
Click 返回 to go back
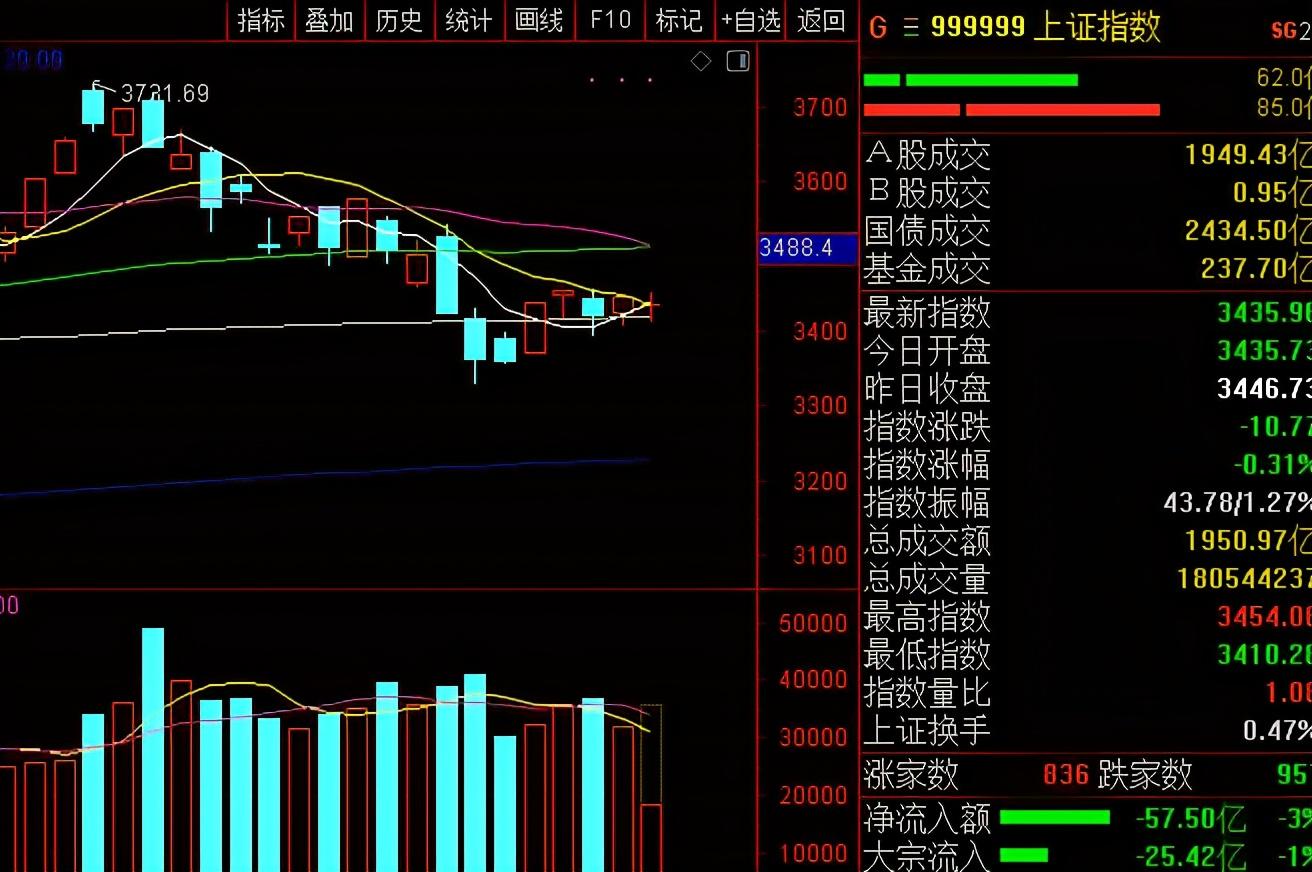coord(822,20)
